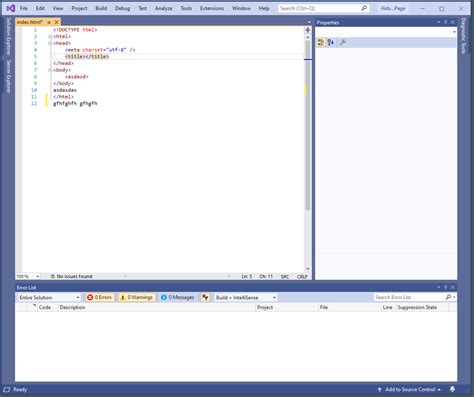Open the Analyze menu

click(163, 8)
